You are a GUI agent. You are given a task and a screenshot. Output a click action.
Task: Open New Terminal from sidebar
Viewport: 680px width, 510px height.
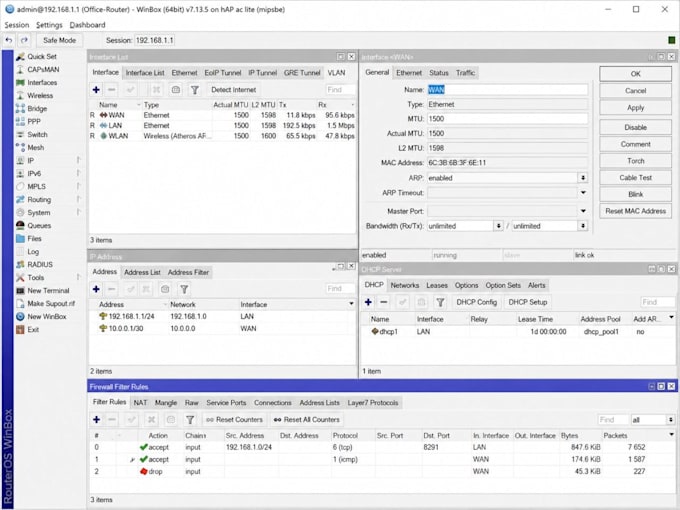click(x=48, y=291)
